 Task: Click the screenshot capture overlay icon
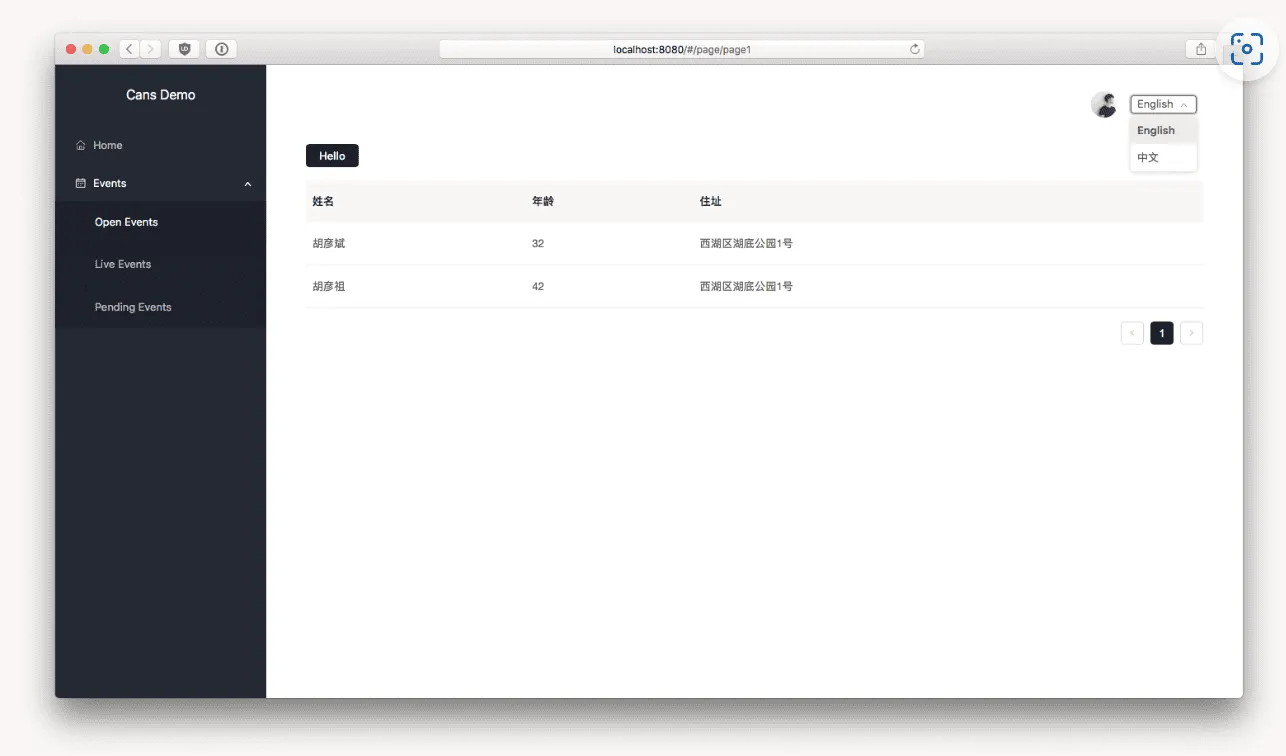(1246, 49)
